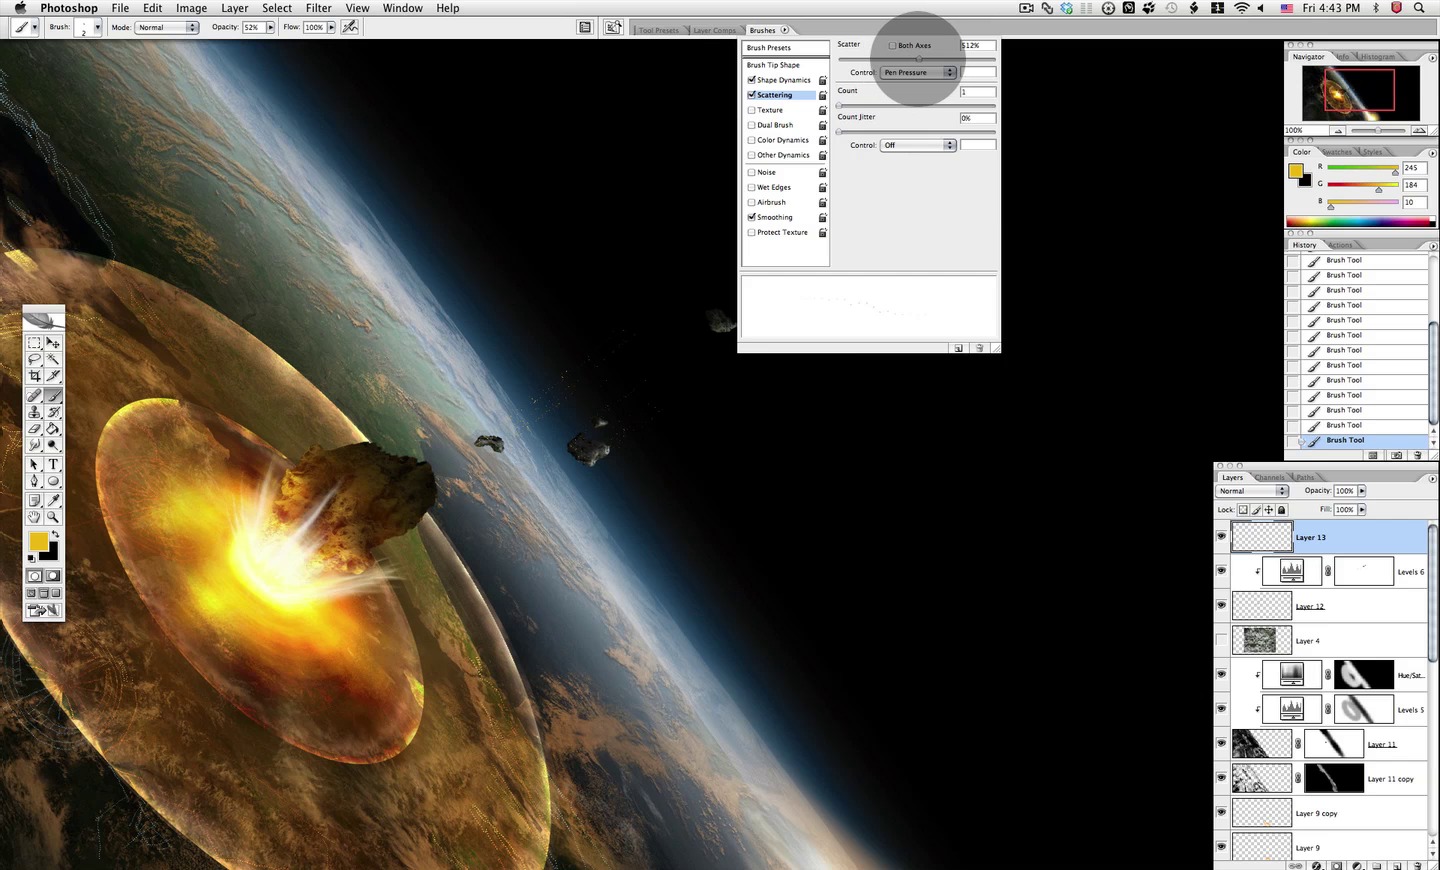The image size is (1440, 870).
Task: Enable the Texture checkbox
Action: (752, 110)
